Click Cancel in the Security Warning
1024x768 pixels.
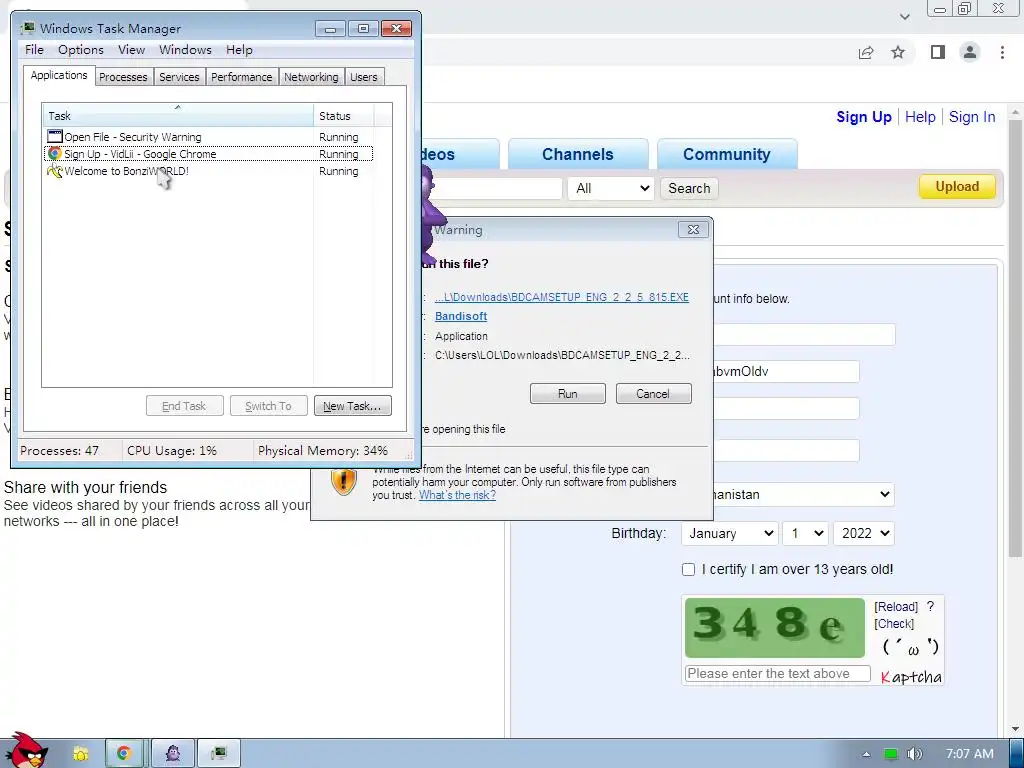coord(653,394)
